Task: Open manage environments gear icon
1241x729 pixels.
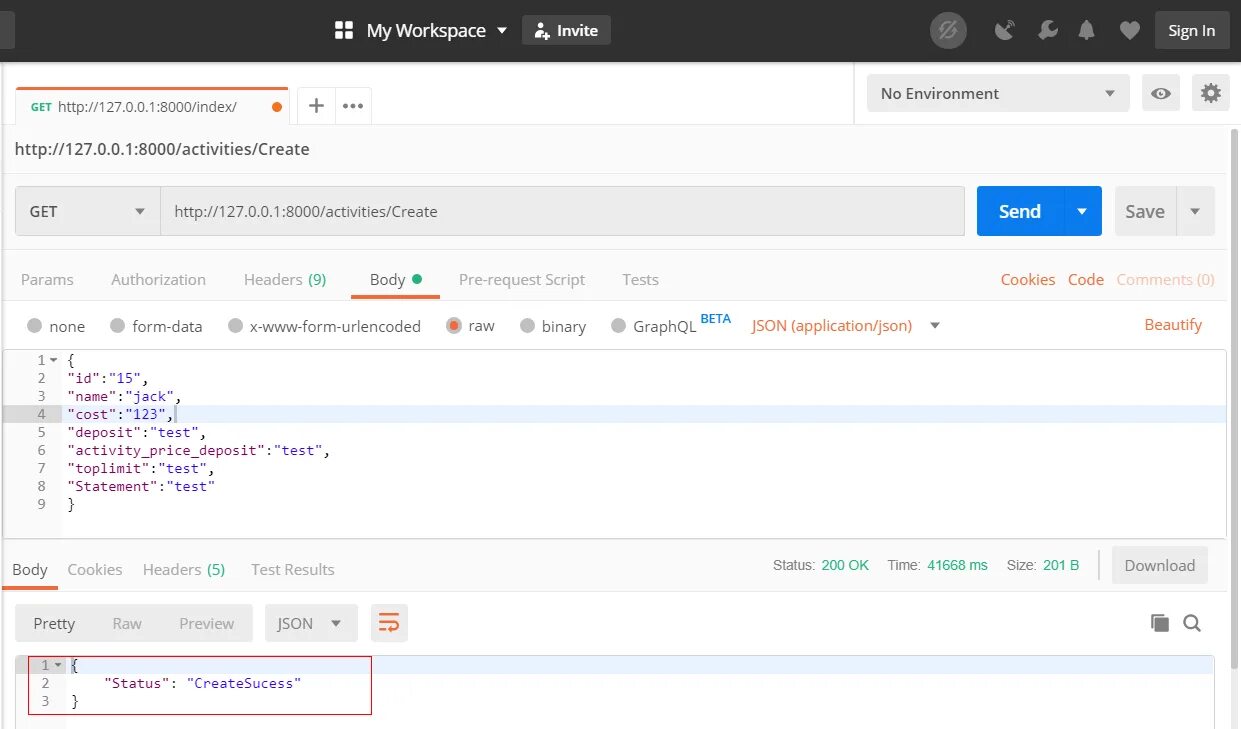Action: [1211, 93]
